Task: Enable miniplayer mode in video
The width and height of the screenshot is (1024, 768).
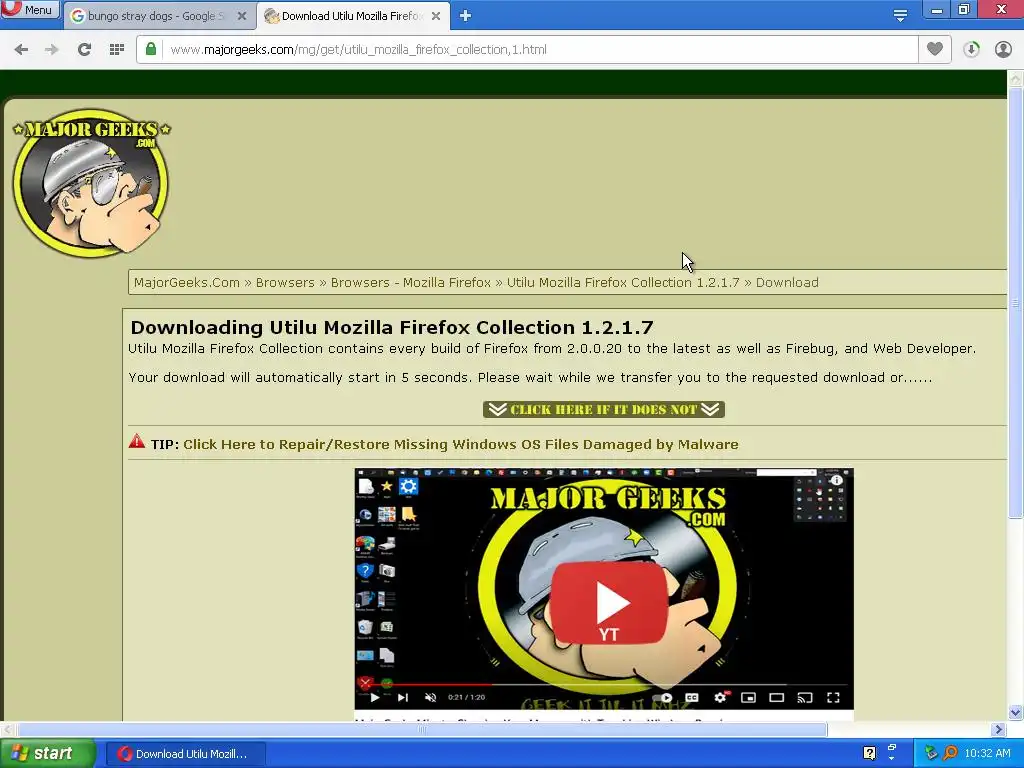Action: click(748, 697)
